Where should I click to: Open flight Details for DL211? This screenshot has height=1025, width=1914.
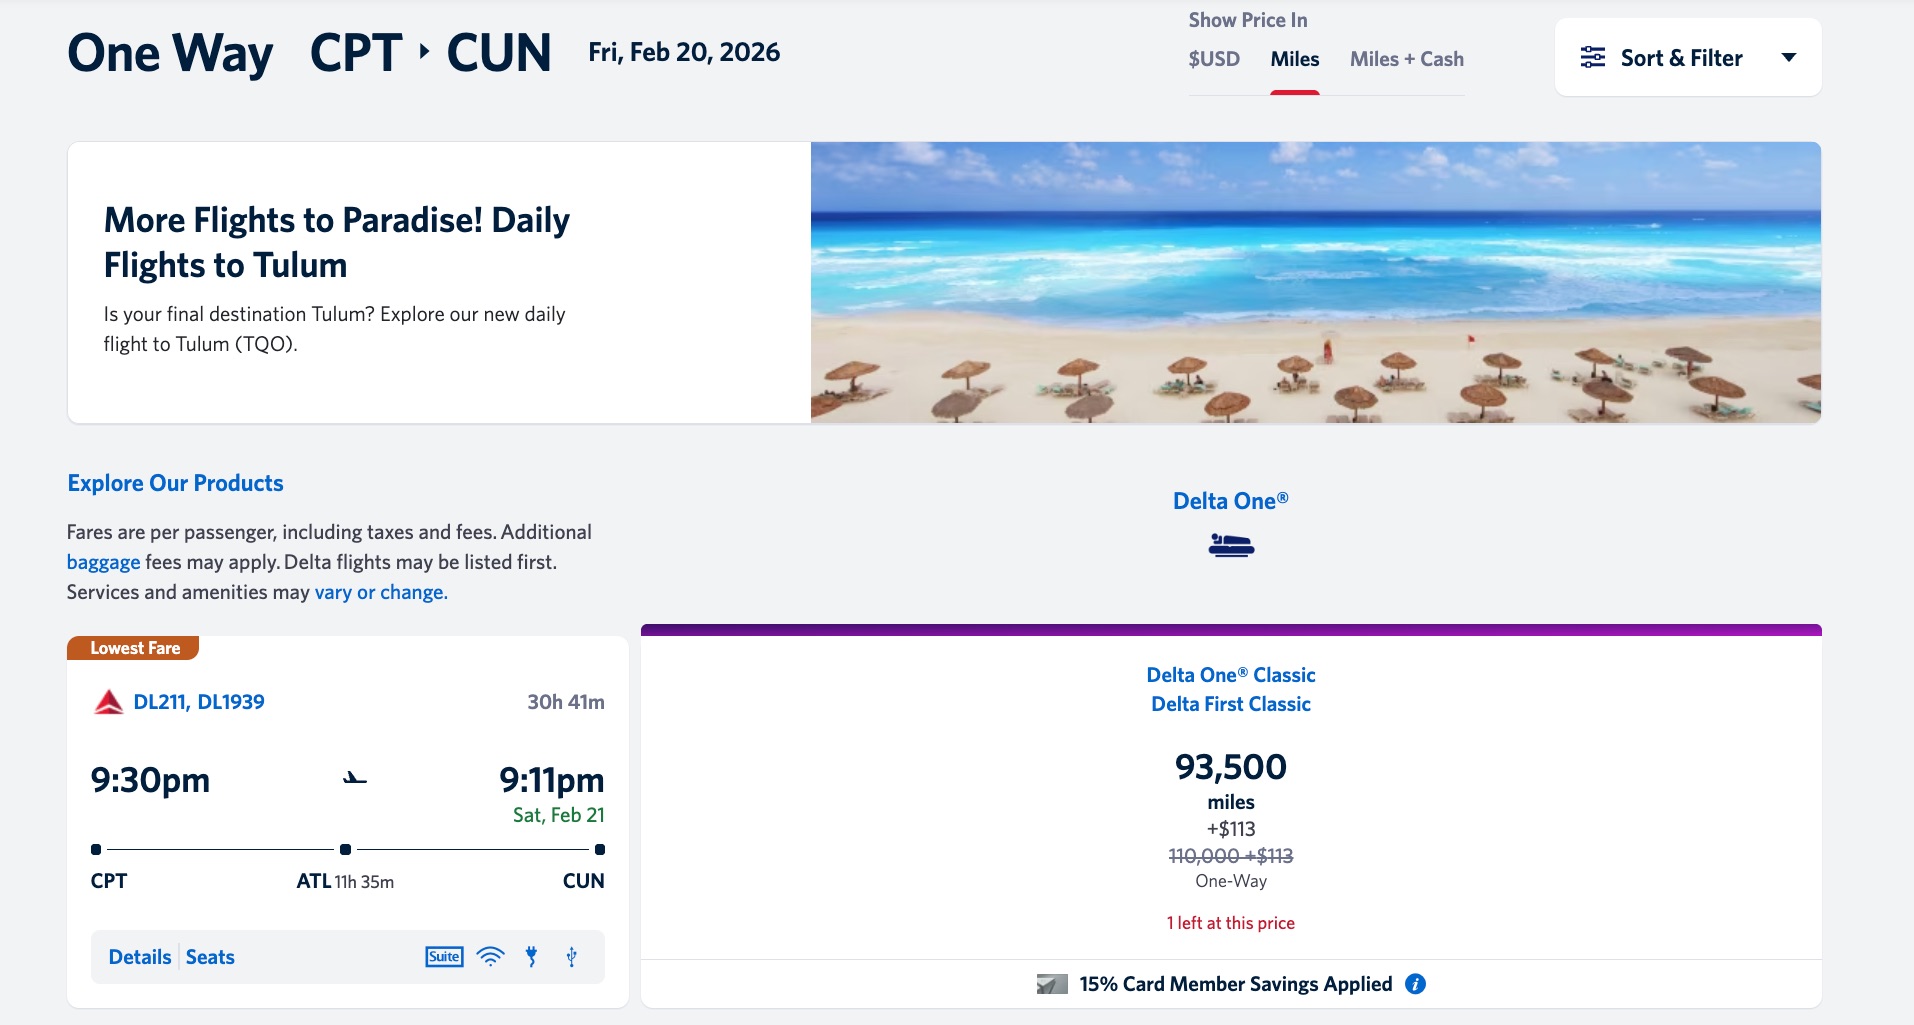(139, 957)
